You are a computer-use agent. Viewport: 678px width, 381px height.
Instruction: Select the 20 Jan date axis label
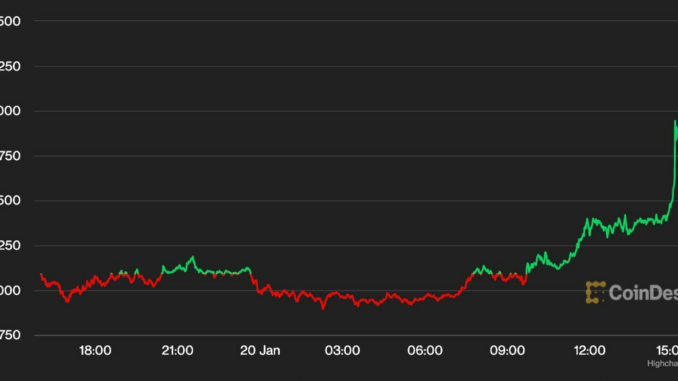[260, 350]
